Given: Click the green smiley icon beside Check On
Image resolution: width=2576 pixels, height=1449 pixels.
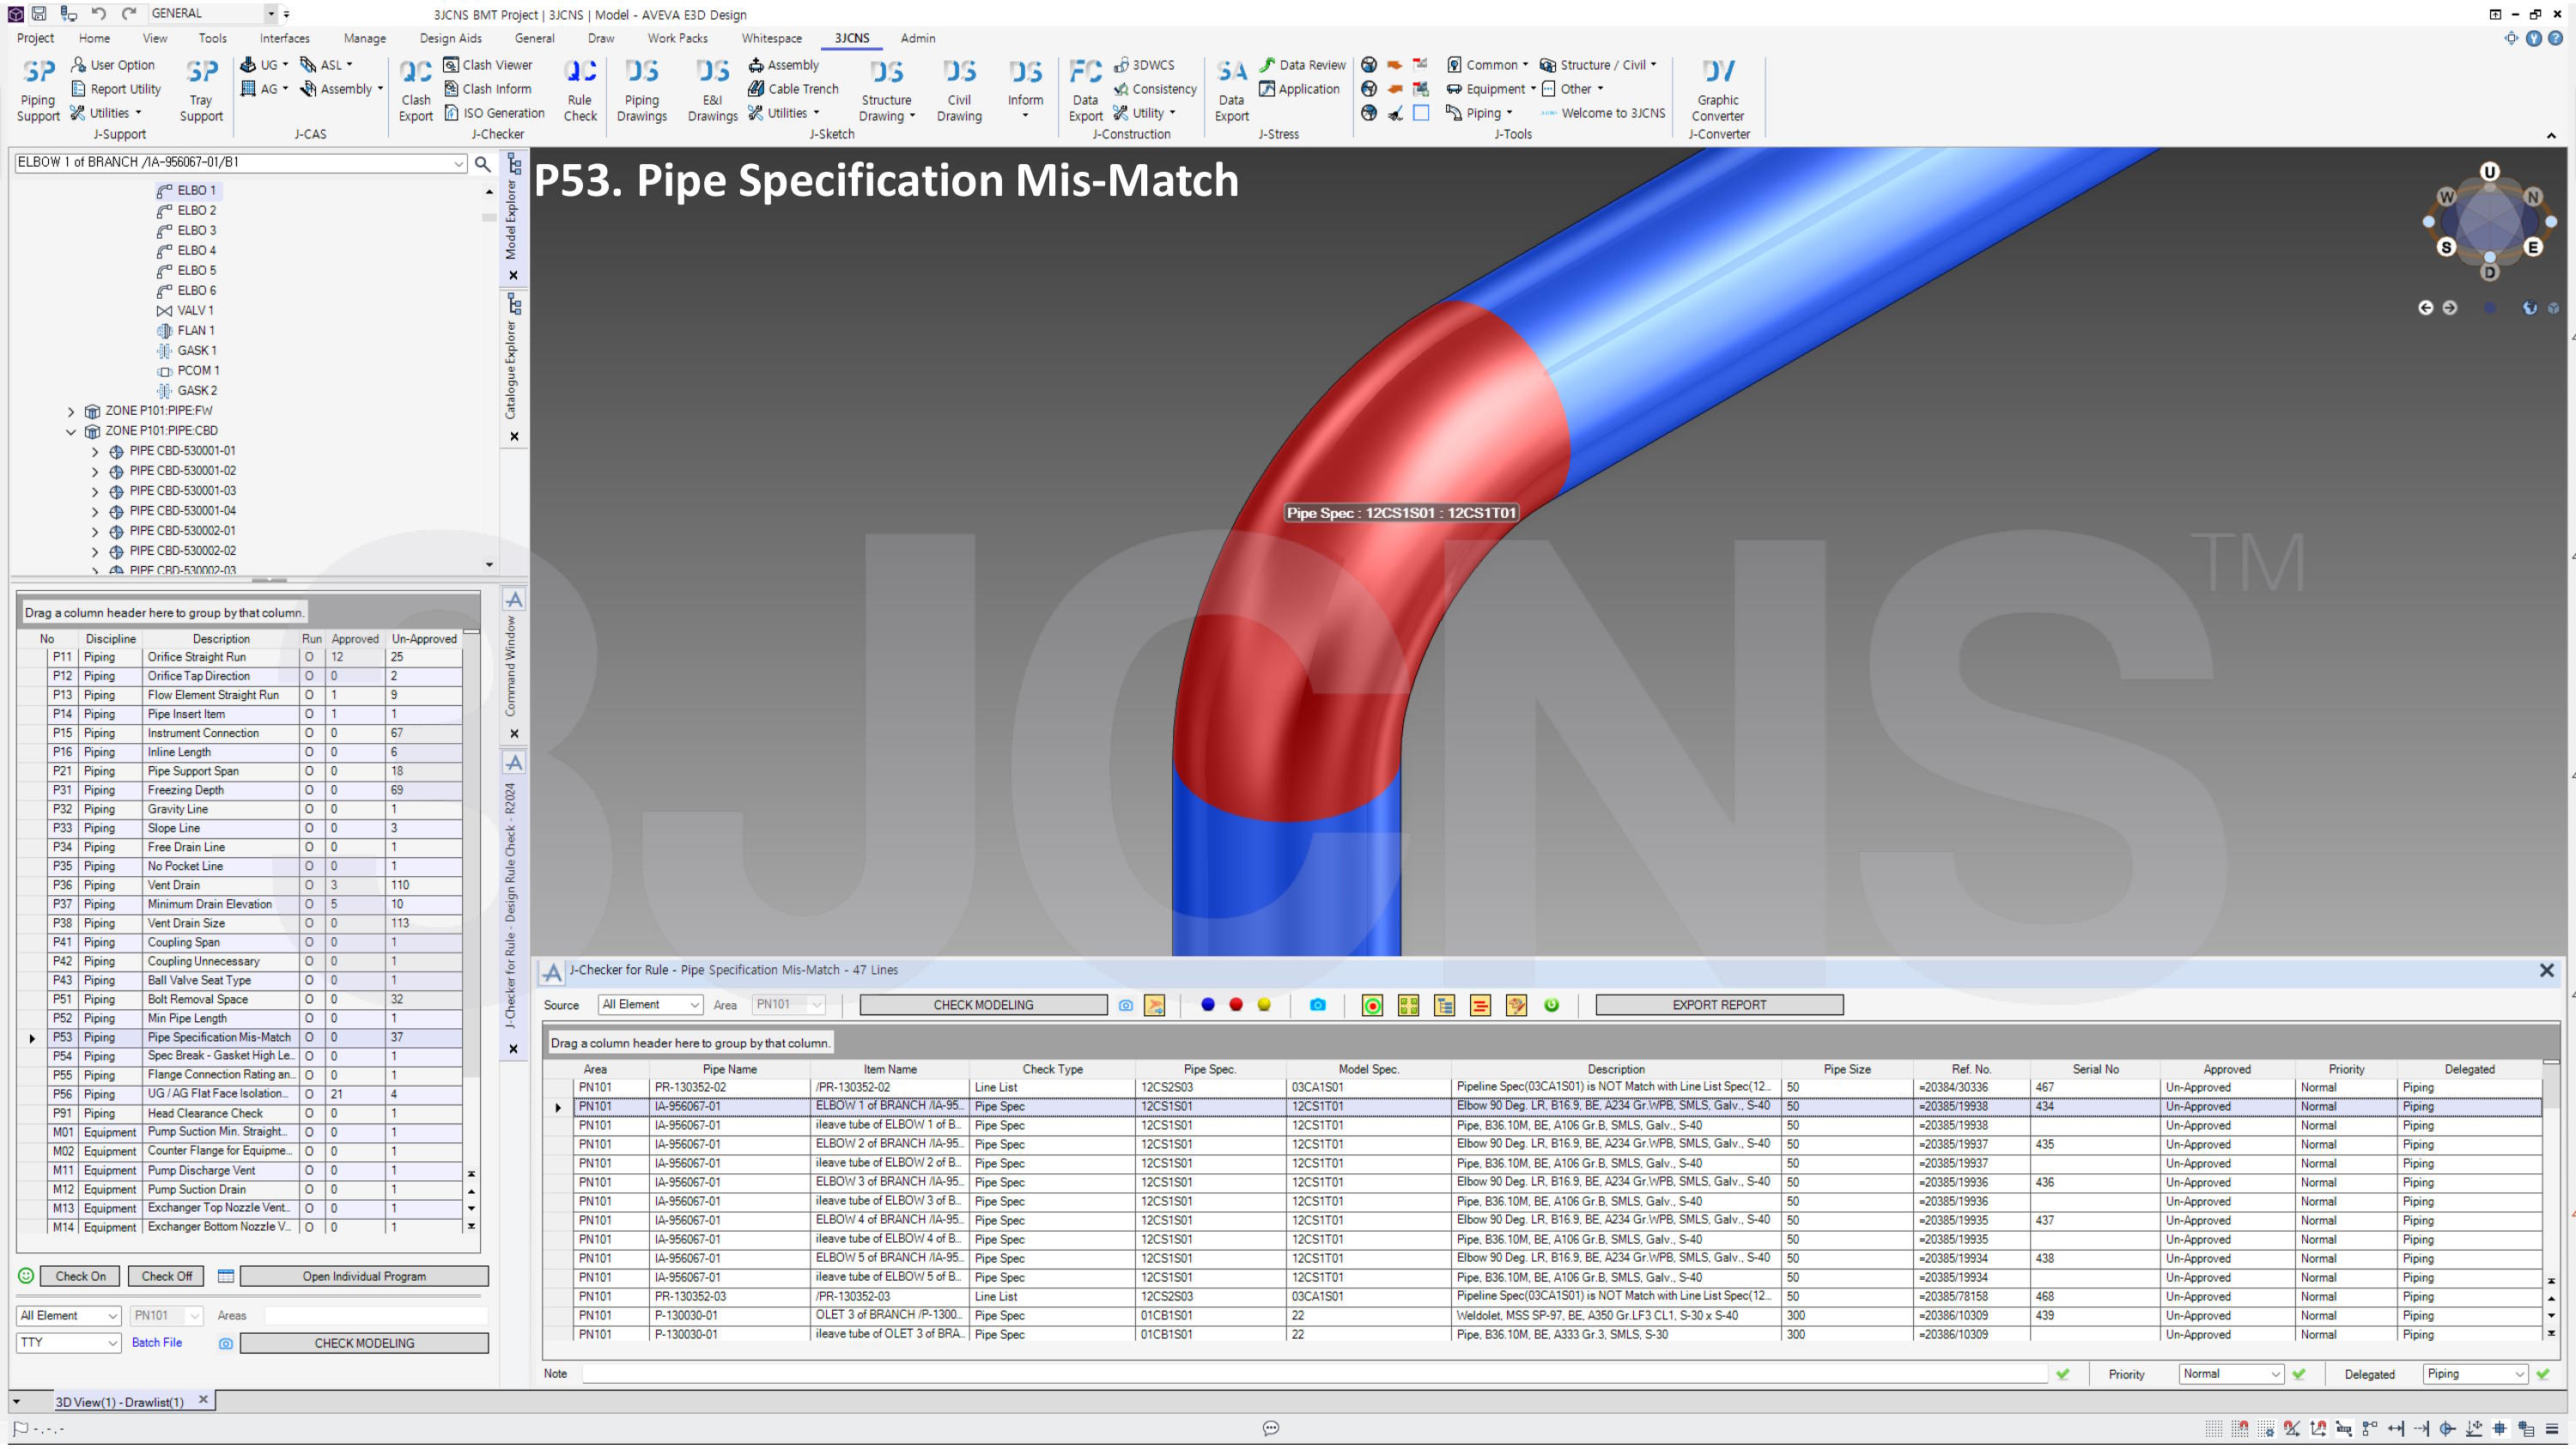Looking at the screenshot, I should coord(26,1276).
